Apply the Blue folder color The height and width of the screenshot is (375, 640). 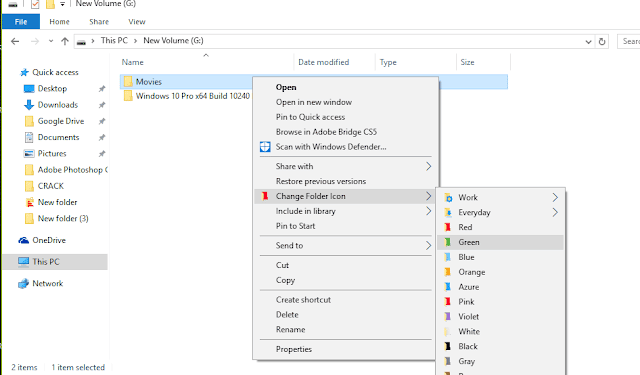[x=500, y=257]
